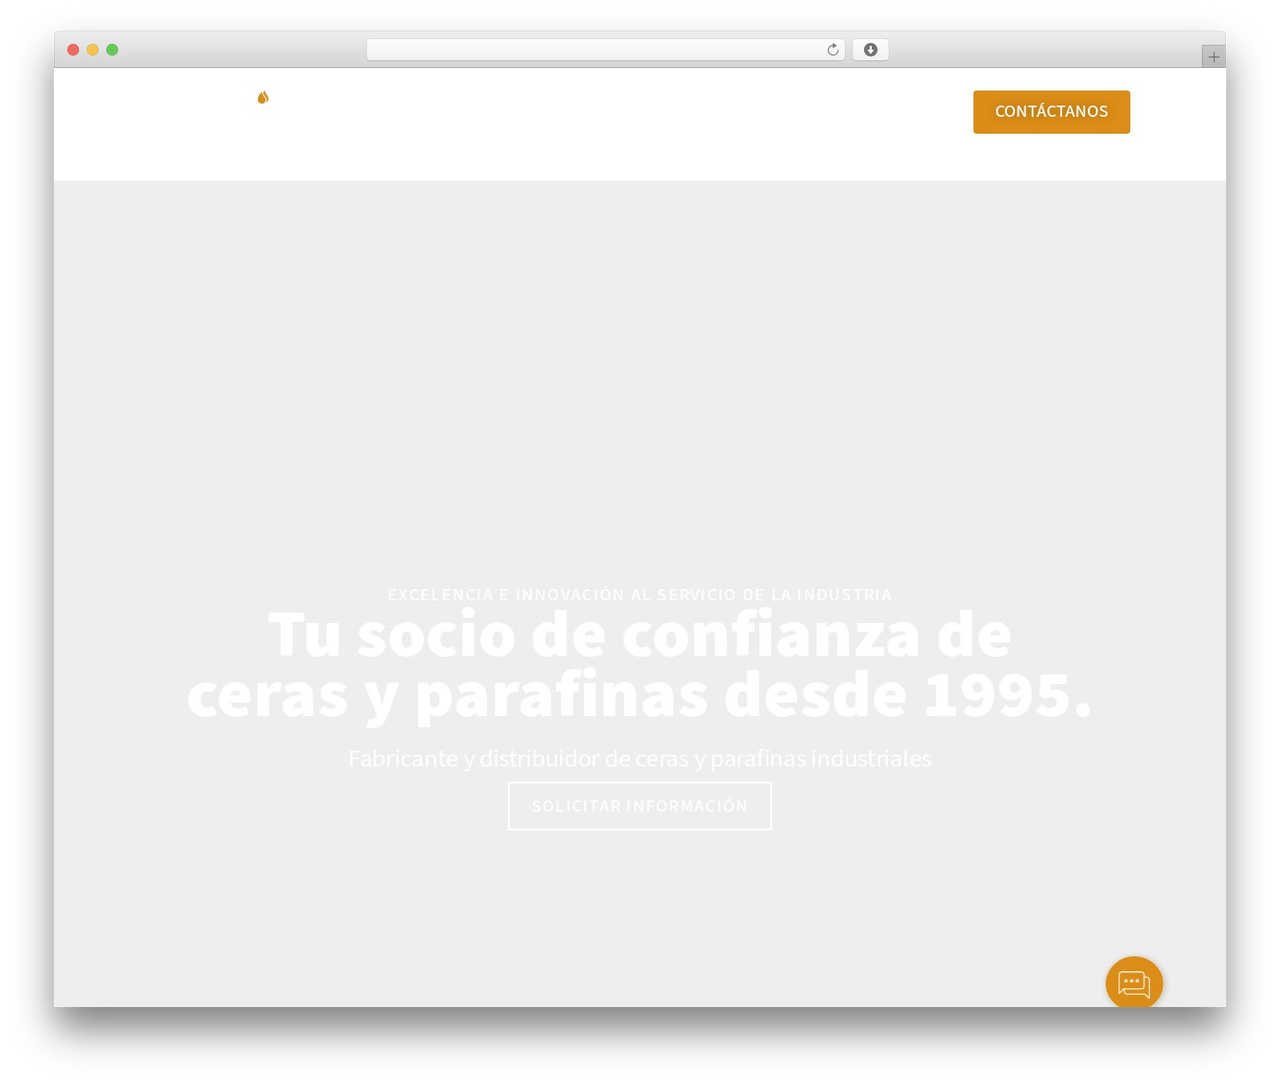Select headline line 'ceras y parafinas desde 1995.'
Viewport: 1280px width, 1084px height.
pyautogui.click(x=640, y=696)
